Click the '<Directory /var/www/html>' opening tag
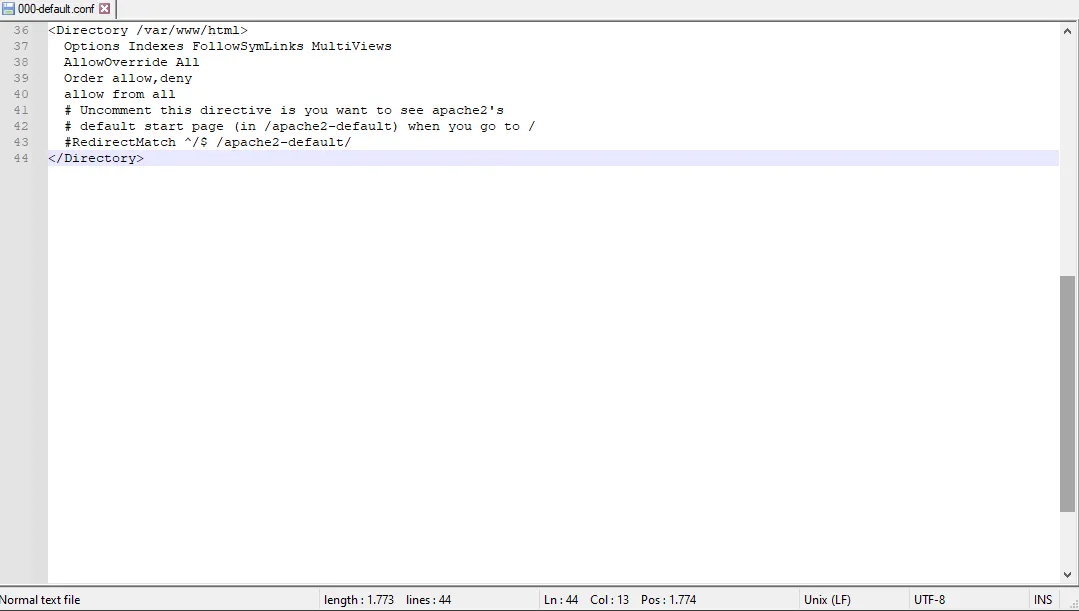 148,30
